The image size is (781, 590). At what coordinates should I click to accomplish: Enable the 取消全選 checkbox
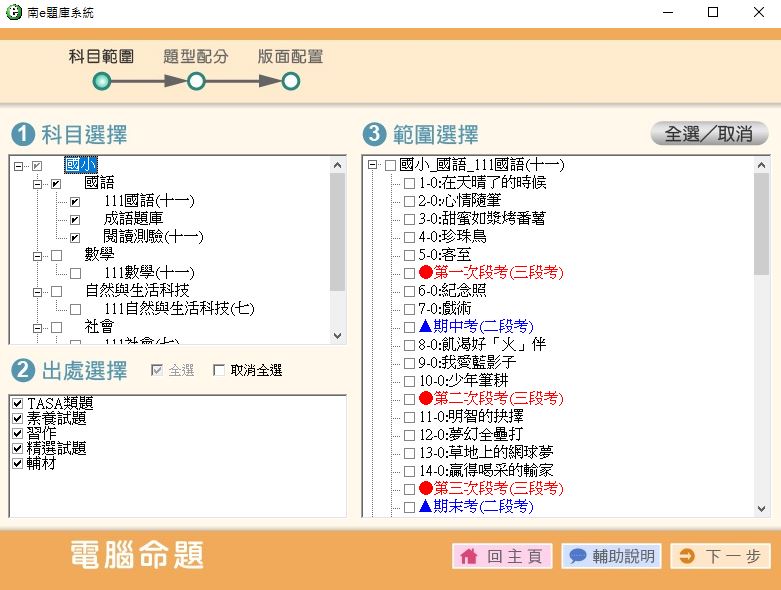tap(219, 371)
